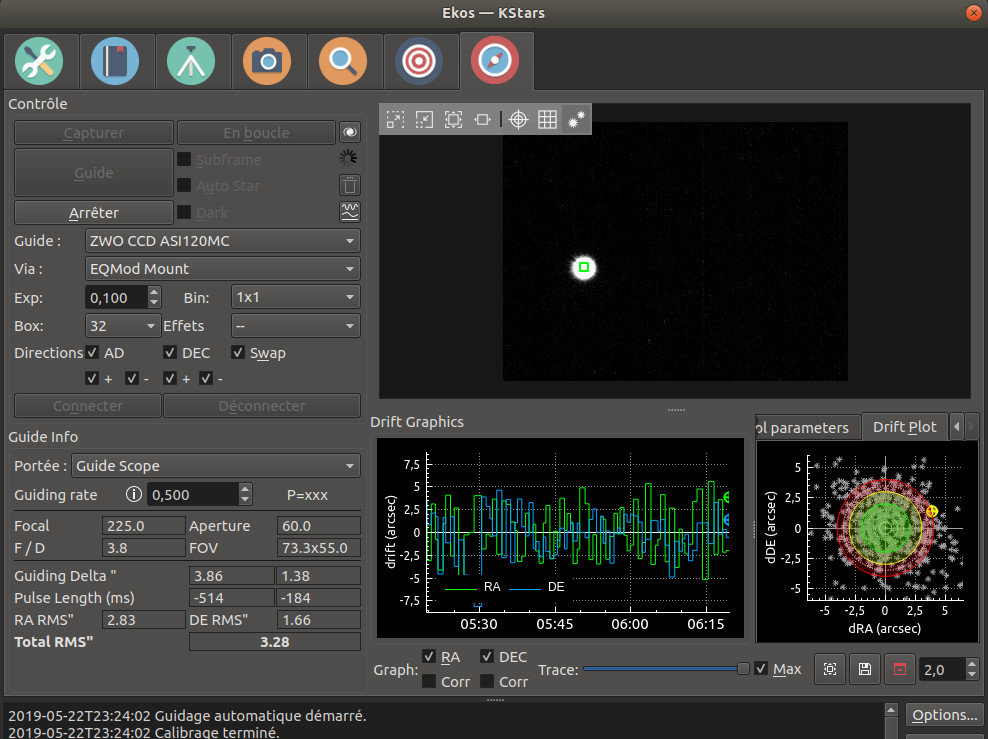Screen dimensions: 988x739
Task: Open the Setup tab with wrench icon
Action: [x=39, y=61]
